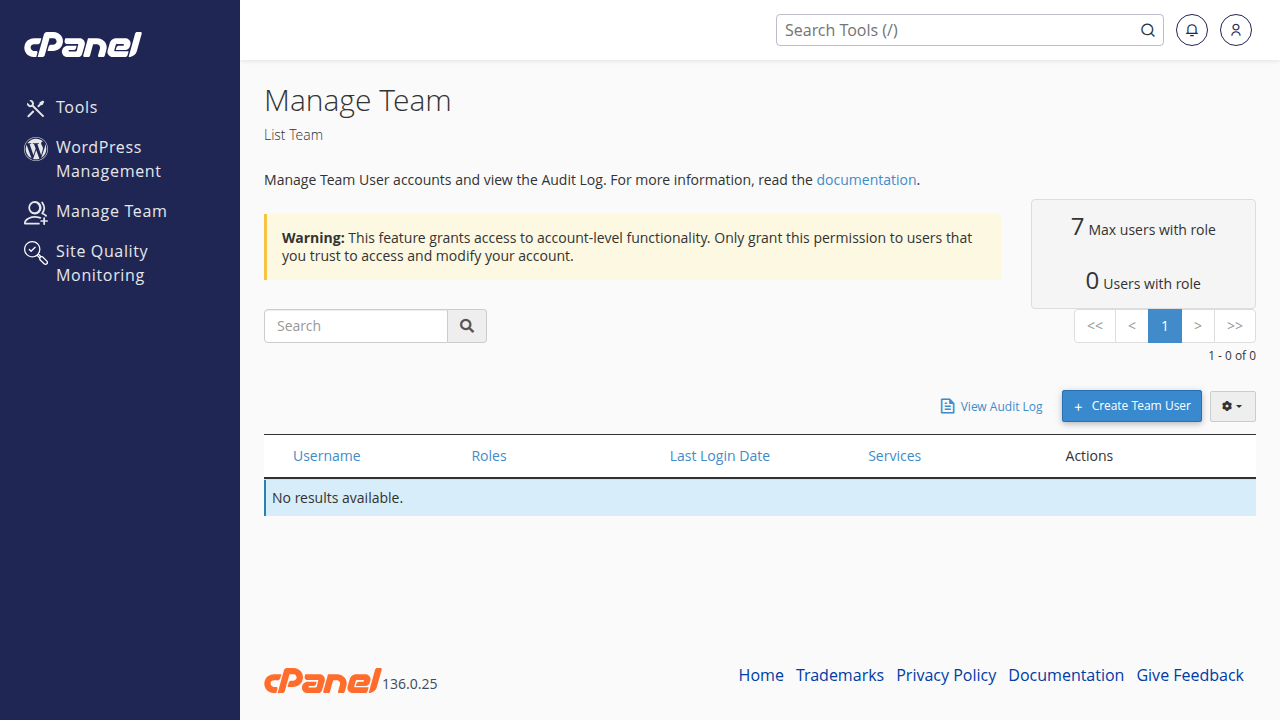The image size is (1280, 720).
Task: Click the 'No results available.' row
Action: click(x=760, y=497)
